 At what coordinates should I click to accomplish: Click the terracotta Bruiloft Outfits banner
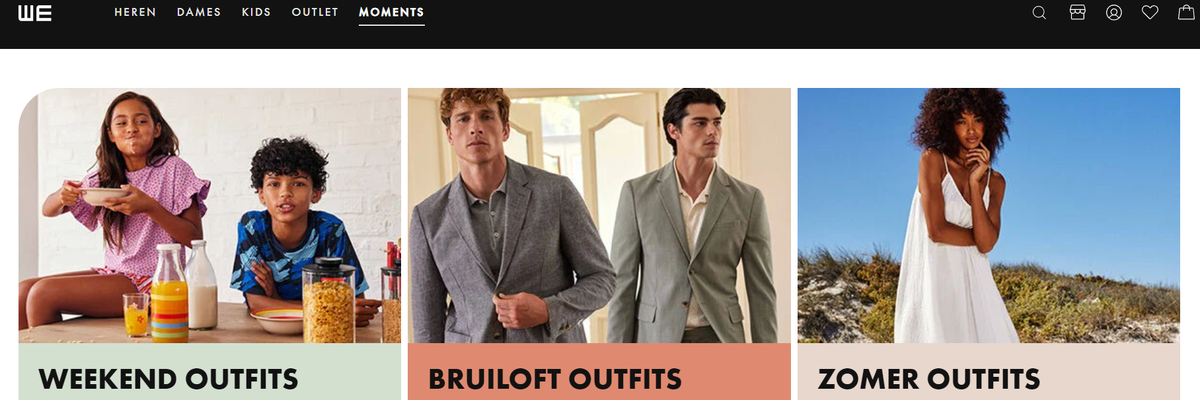(x=599, y=372)
